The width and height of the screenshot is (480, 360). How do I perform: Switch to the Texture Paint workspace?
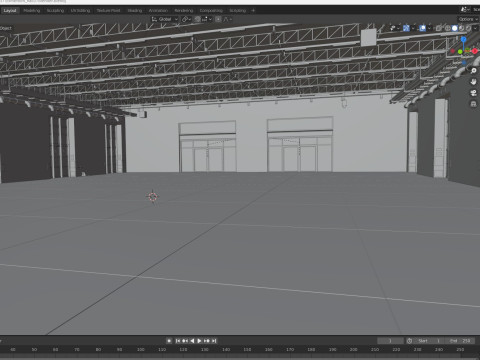108,11
